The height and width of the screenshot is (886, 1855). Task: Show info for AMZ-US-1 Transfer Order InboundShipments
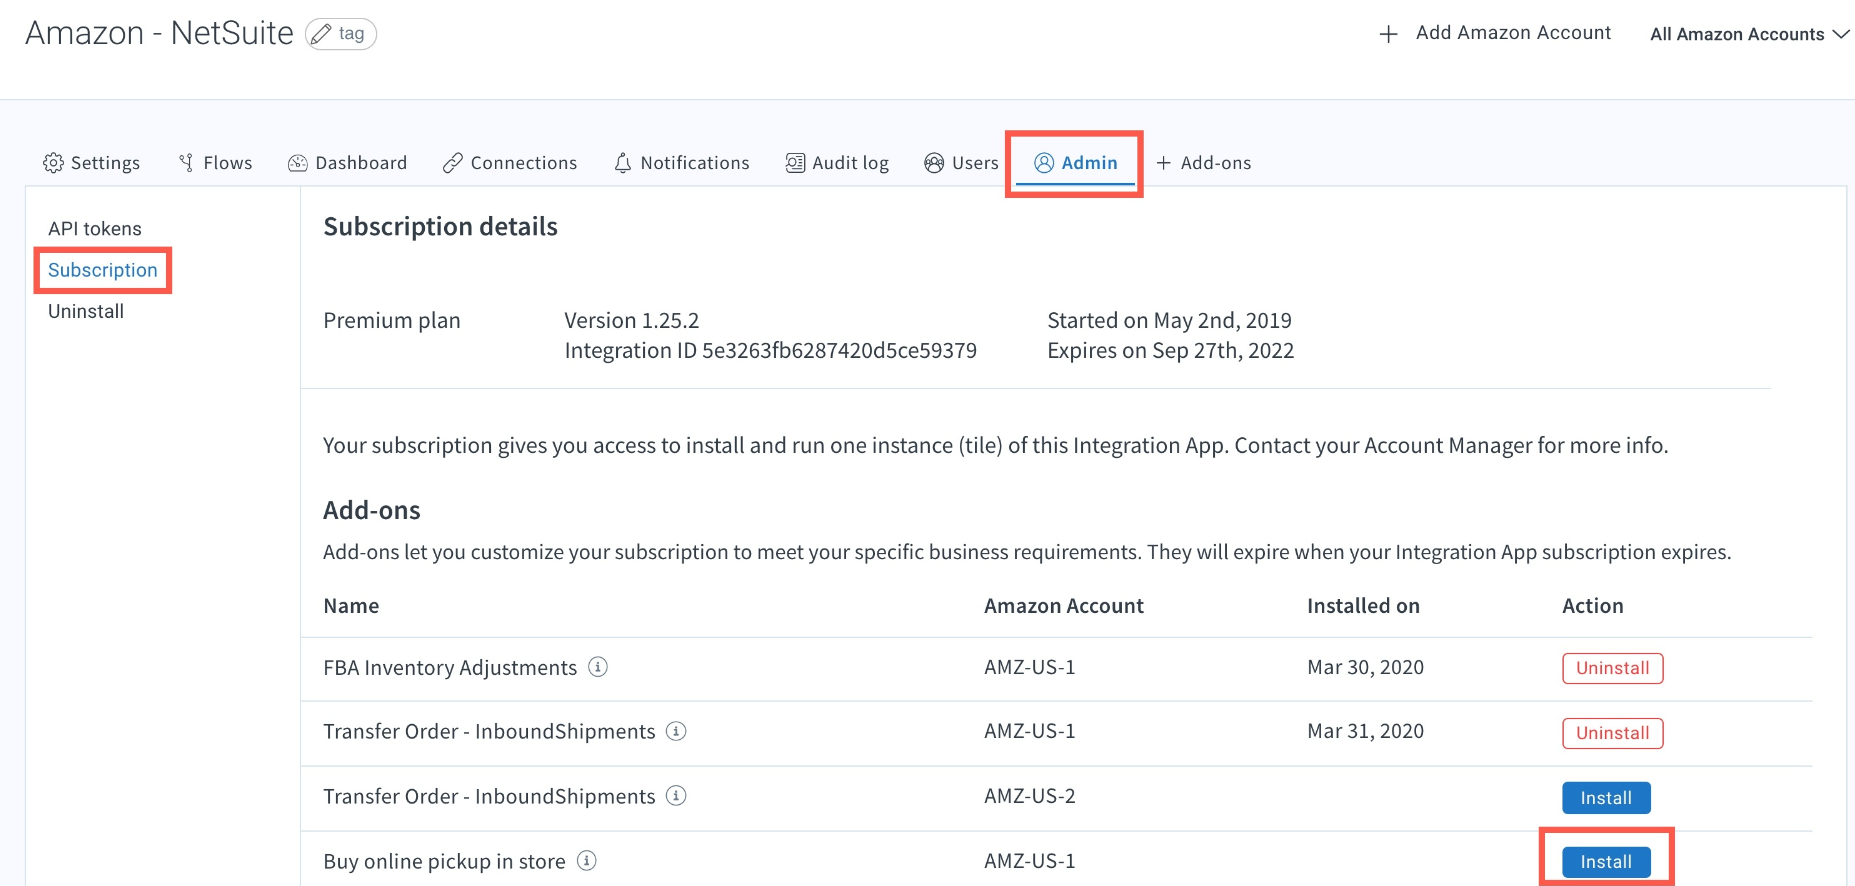pyautogui.click(x=676, y=731)
